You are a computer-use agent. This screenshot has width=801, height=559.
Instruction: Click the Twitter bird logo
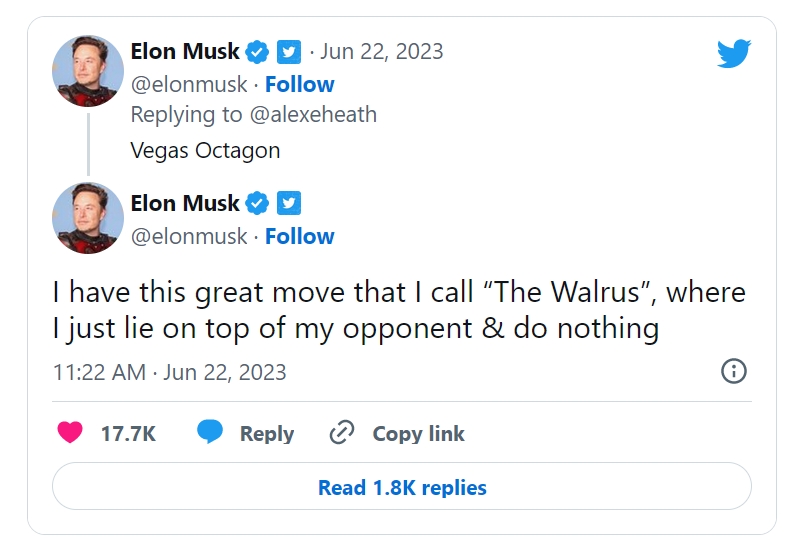[733, 53]
